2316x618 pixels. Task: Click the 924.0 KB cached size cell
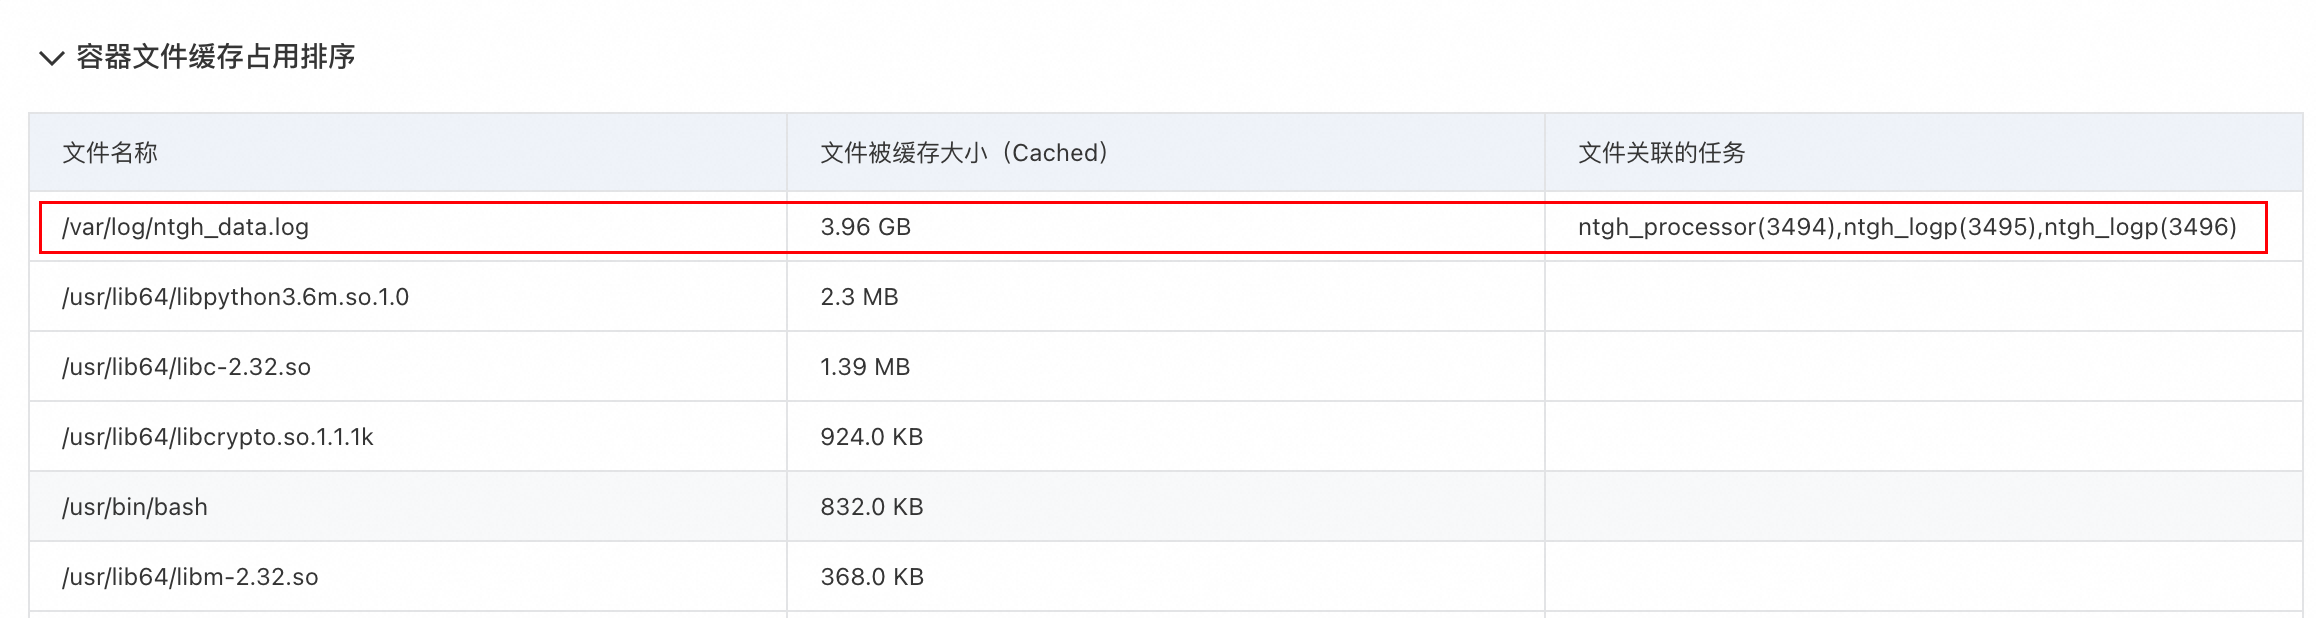(x=871, y=437)
